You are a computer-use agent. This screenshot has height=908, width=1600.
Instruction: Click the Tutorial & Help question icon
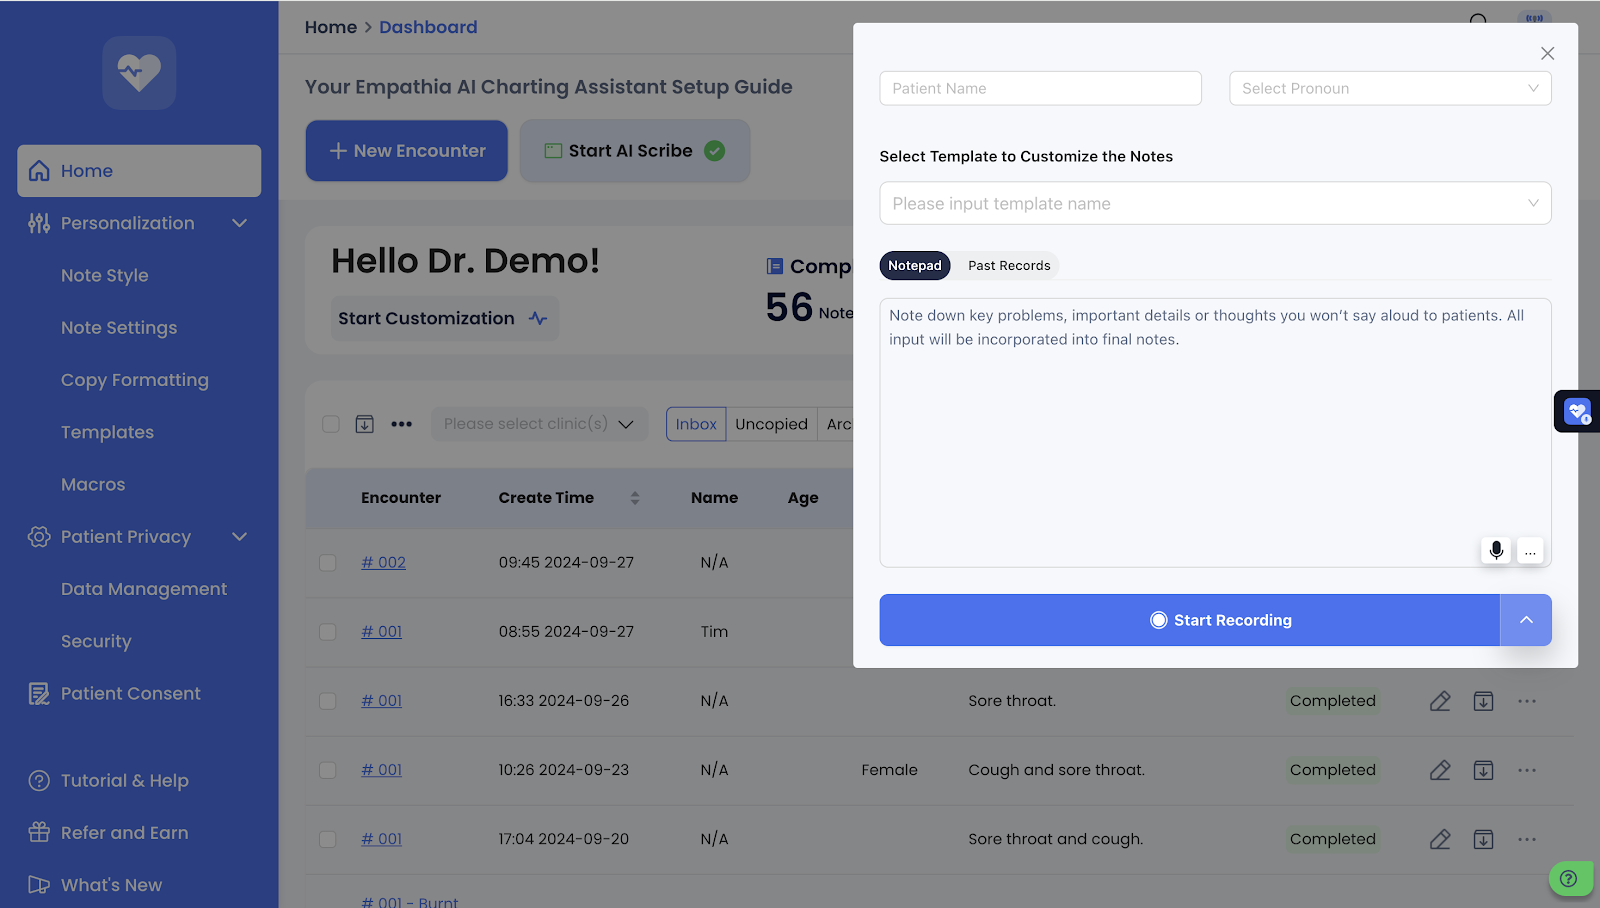pos(39,781)
